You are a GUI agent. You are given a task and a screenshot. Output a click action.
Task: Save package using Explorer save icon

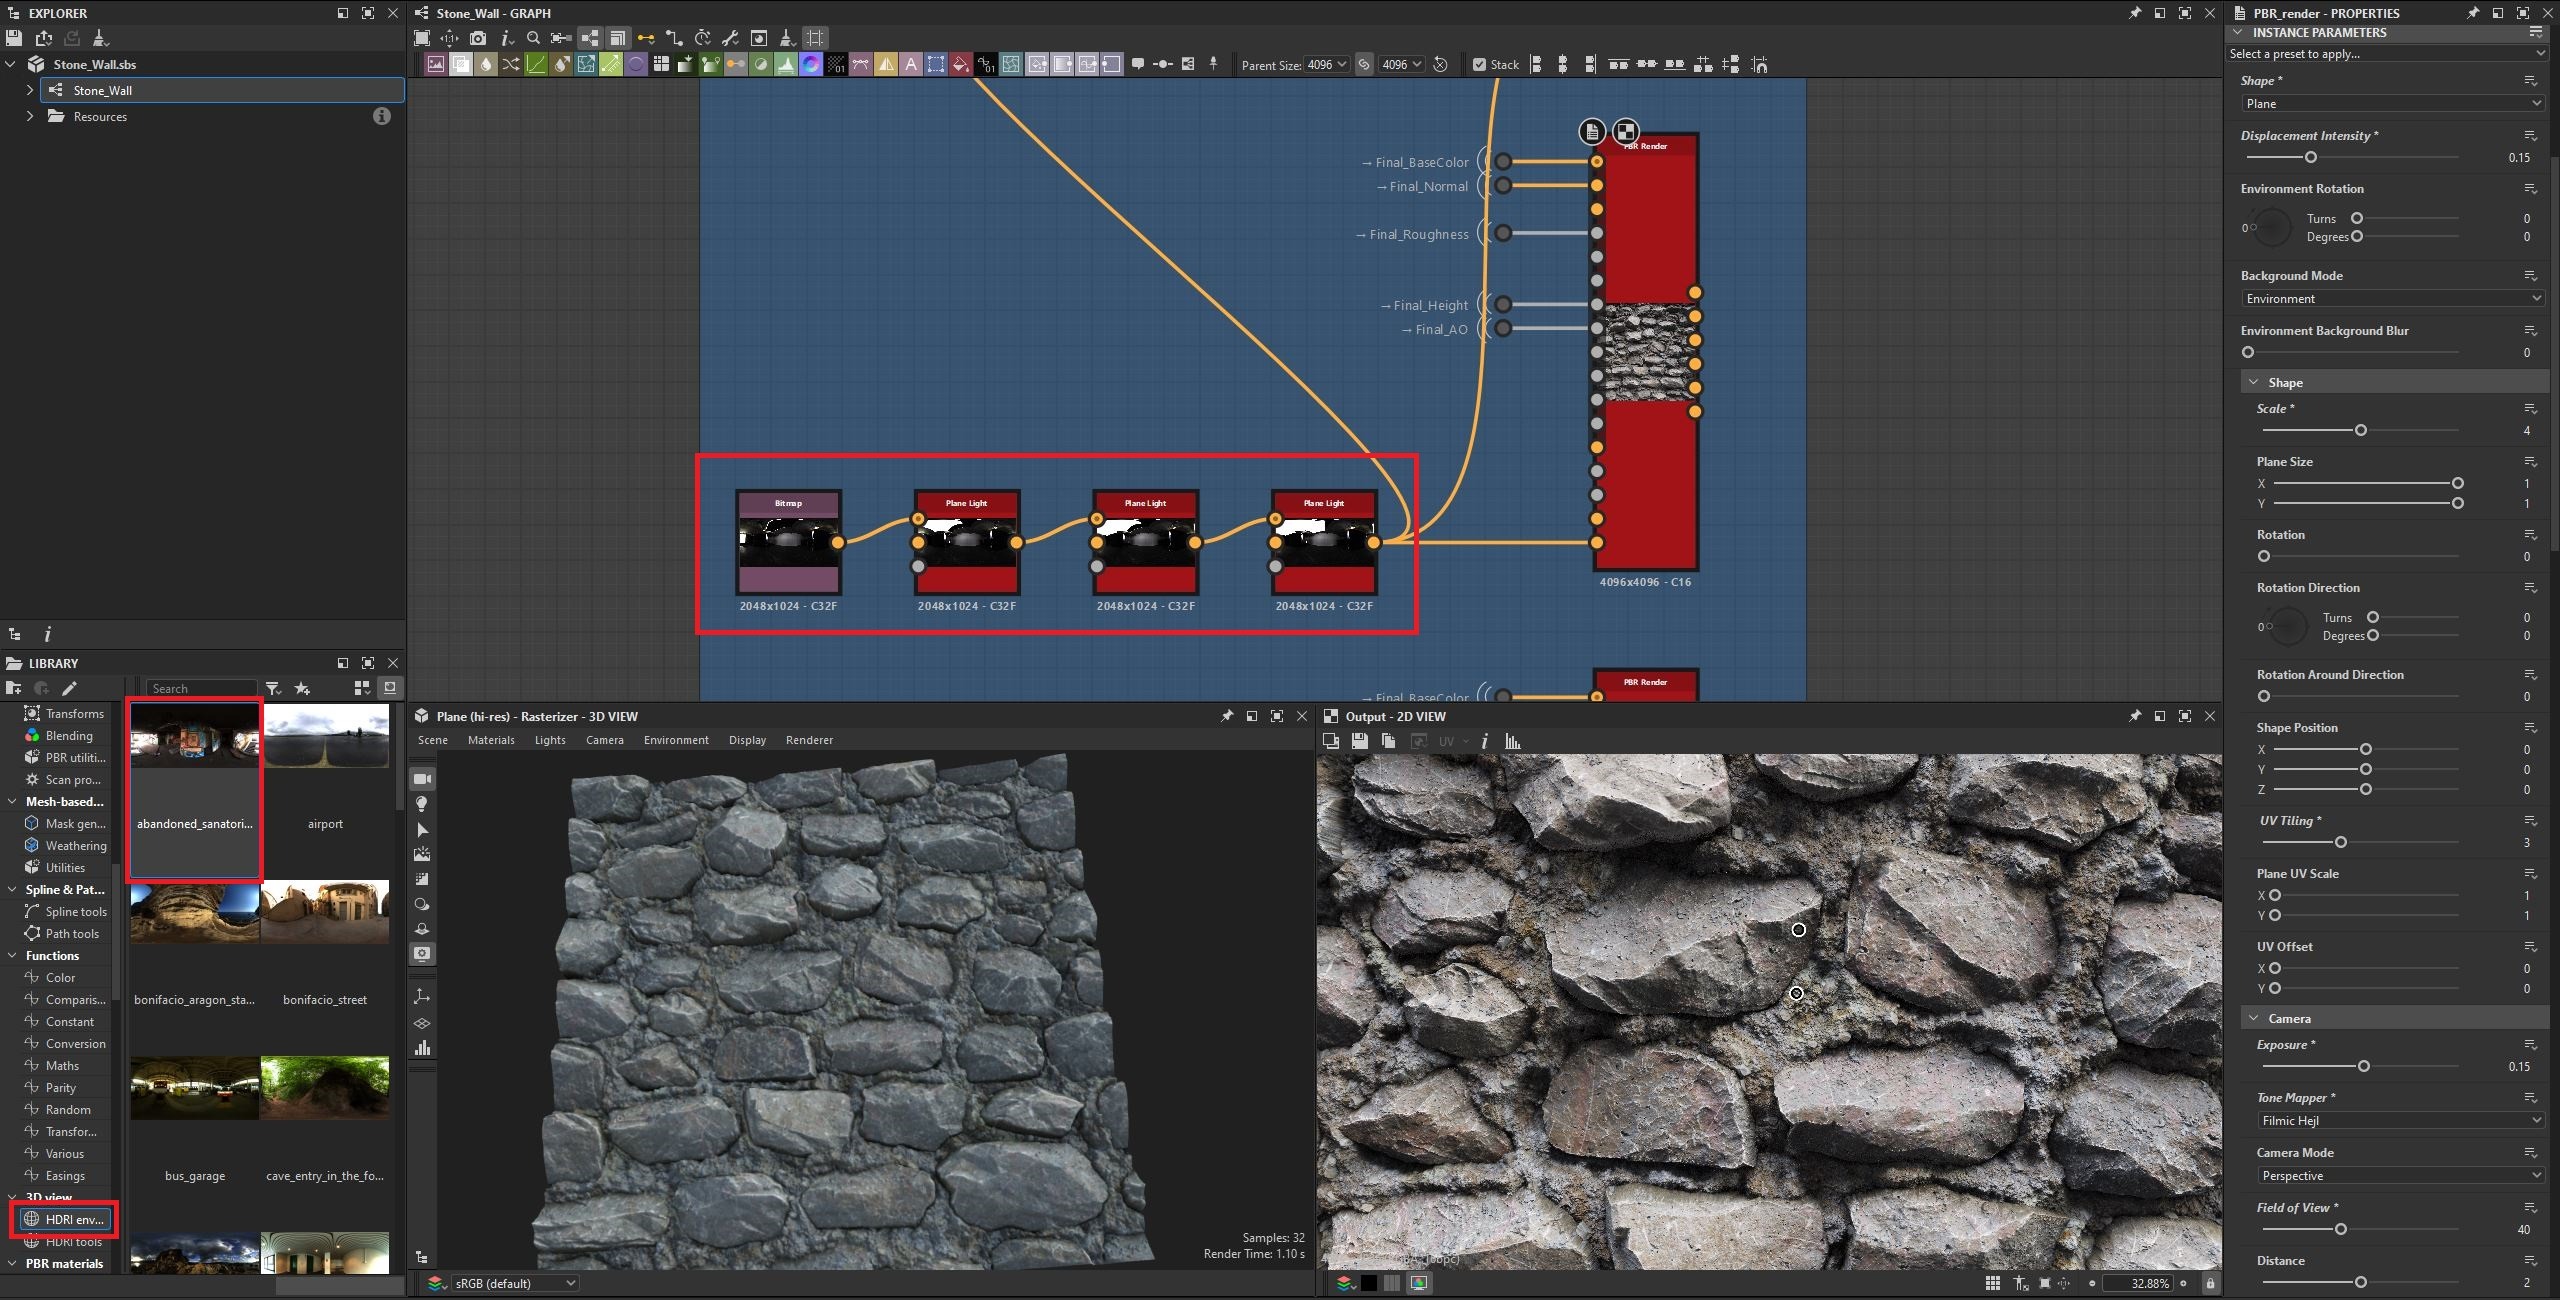click(x=14, y=38)
